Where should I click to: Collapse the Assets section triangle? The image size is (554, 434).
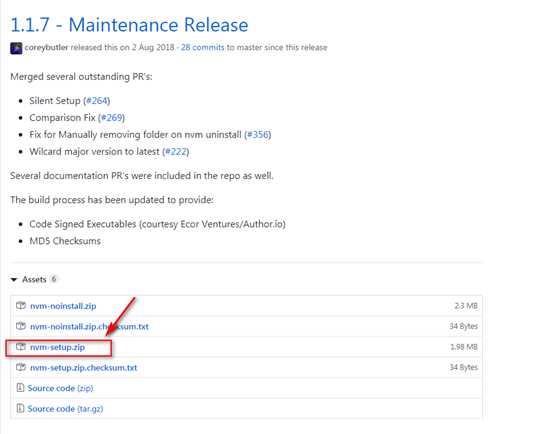[14, 280]
